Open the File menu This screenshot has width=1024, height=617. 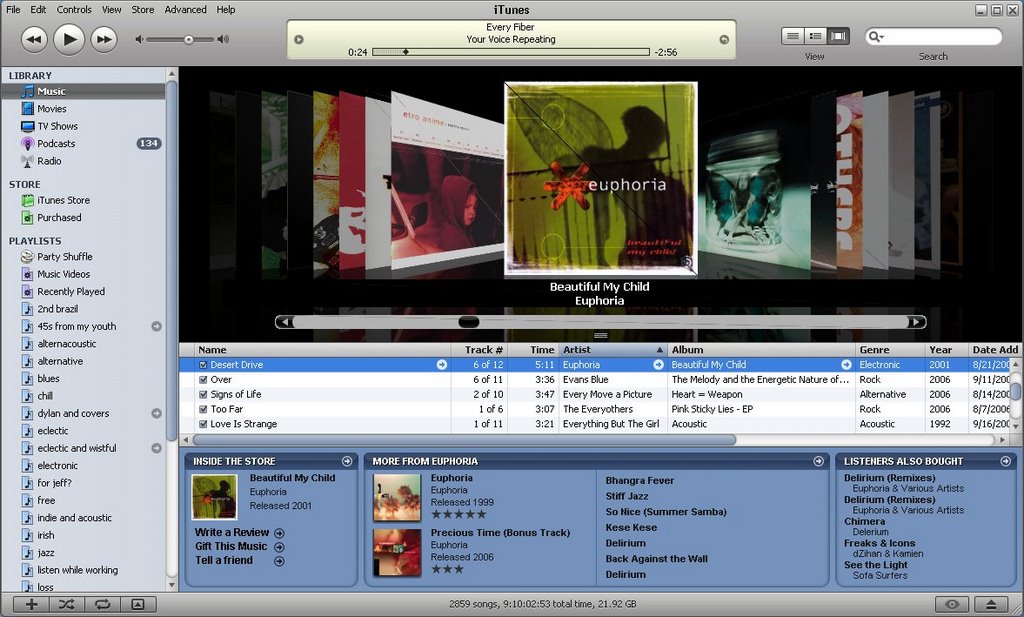pos(13,9)
